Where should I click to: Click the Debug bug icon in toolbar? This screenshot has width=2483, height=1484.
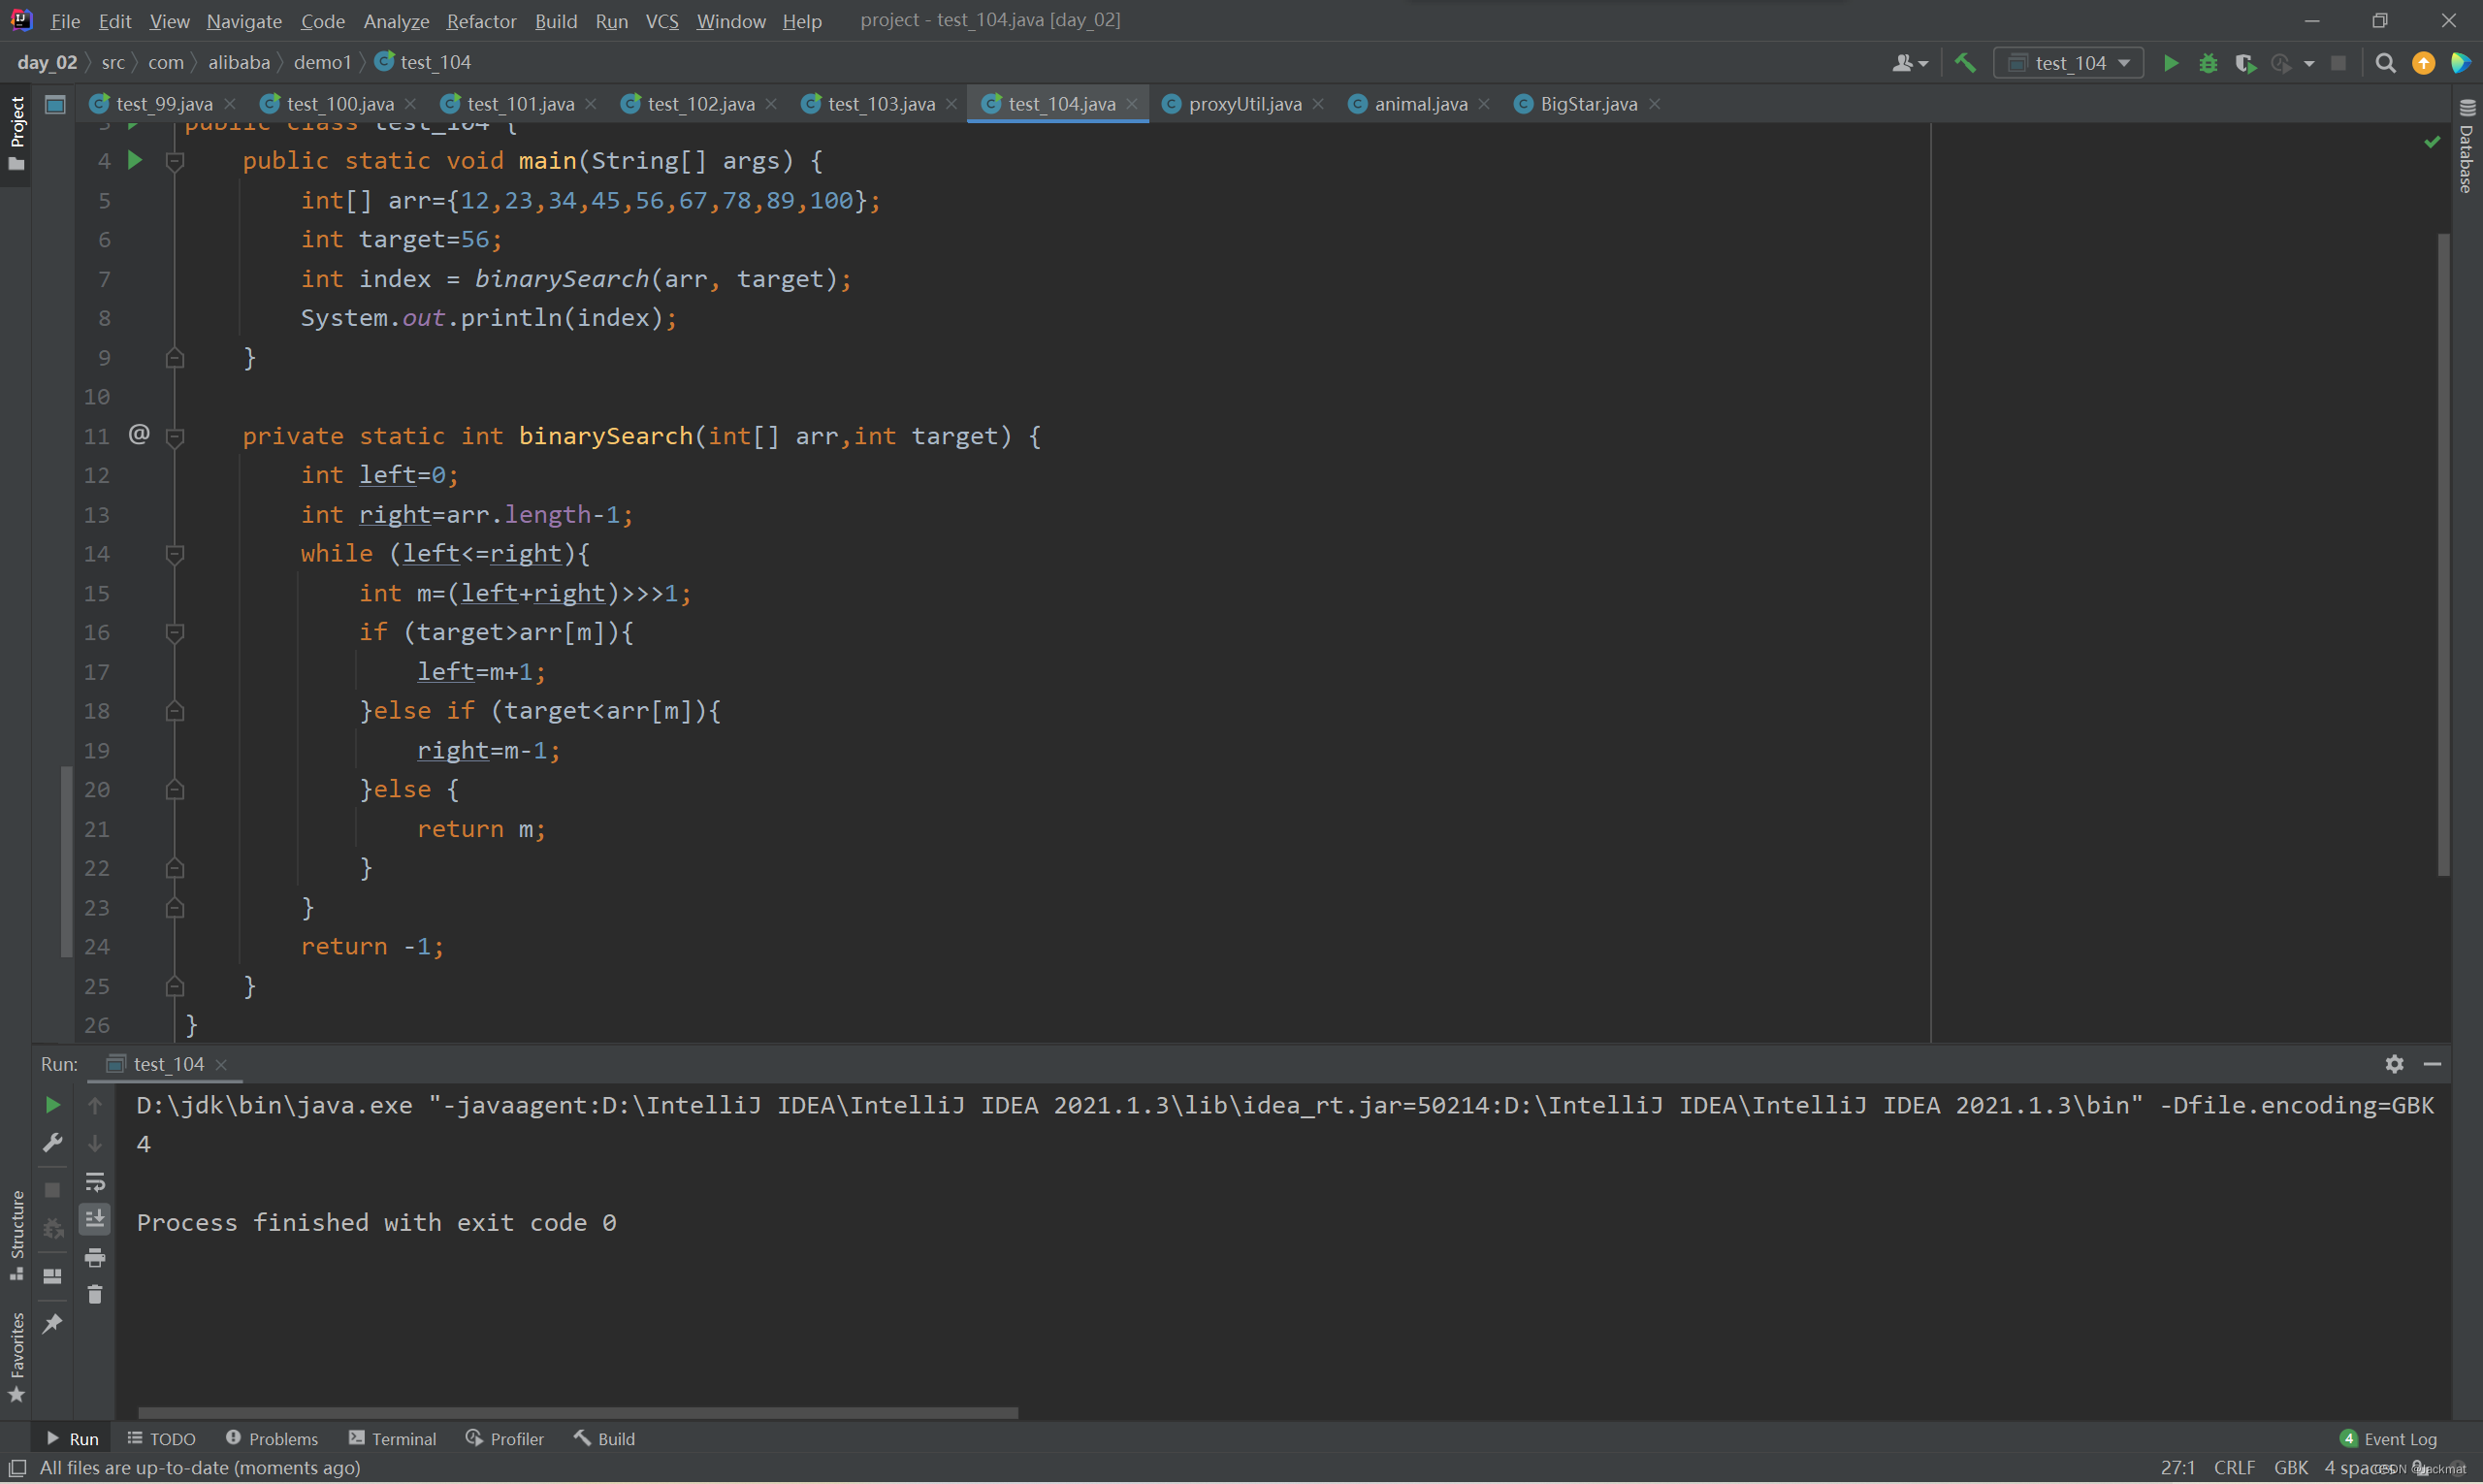pyautogui.click(x=2208, y=63)
